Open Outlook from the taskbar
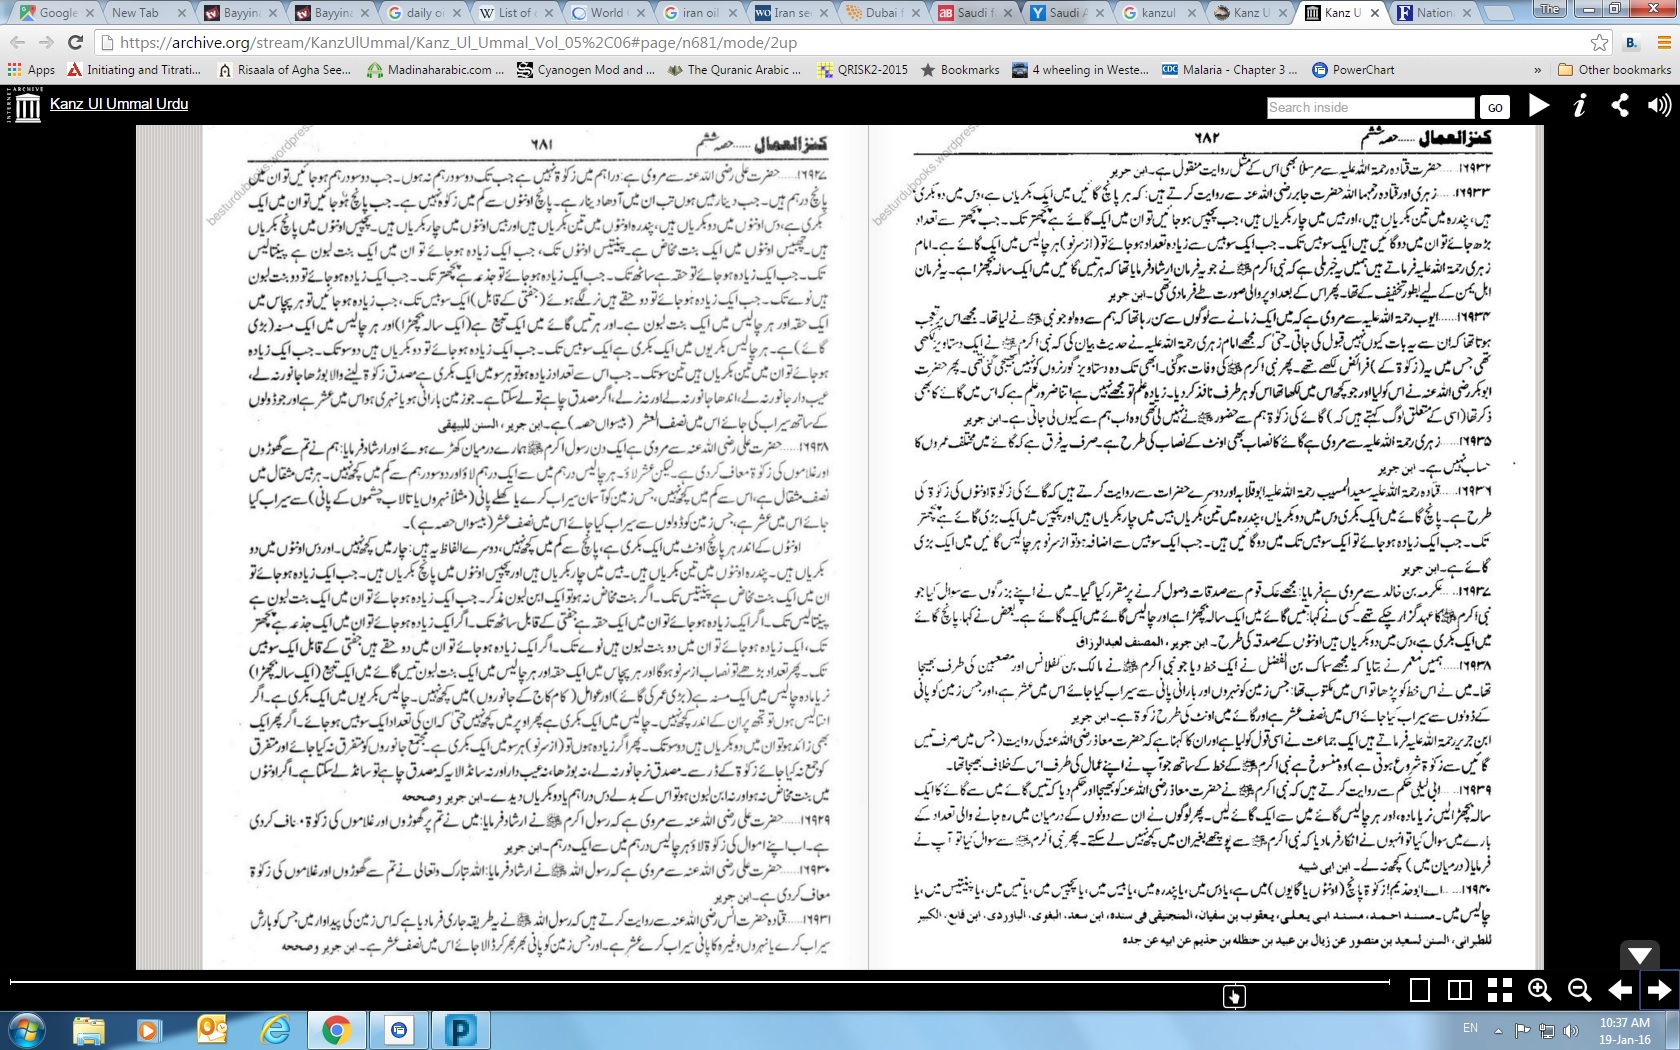Viewport: 1680px width, 1050px height. 212,1030
